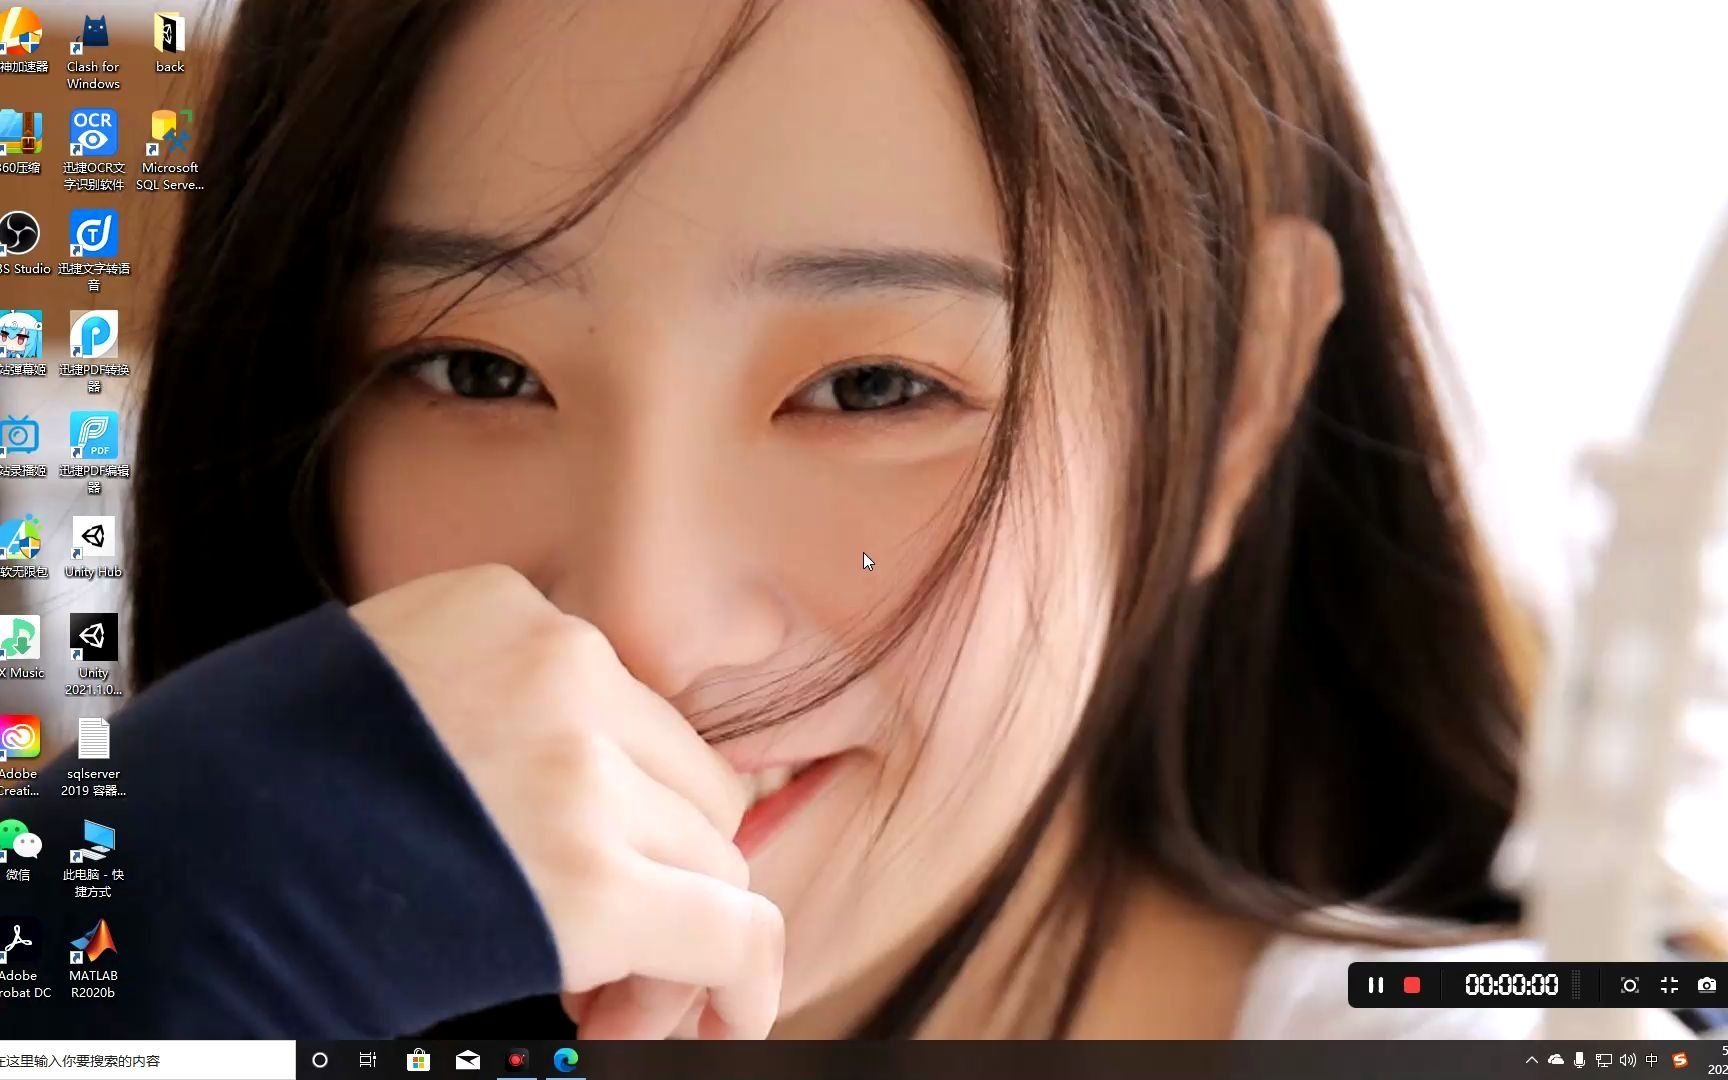Select 迅捷PDF编辑器 desktop icon
Viewport: 1728px width, 1080px height.
click(93, 452)
